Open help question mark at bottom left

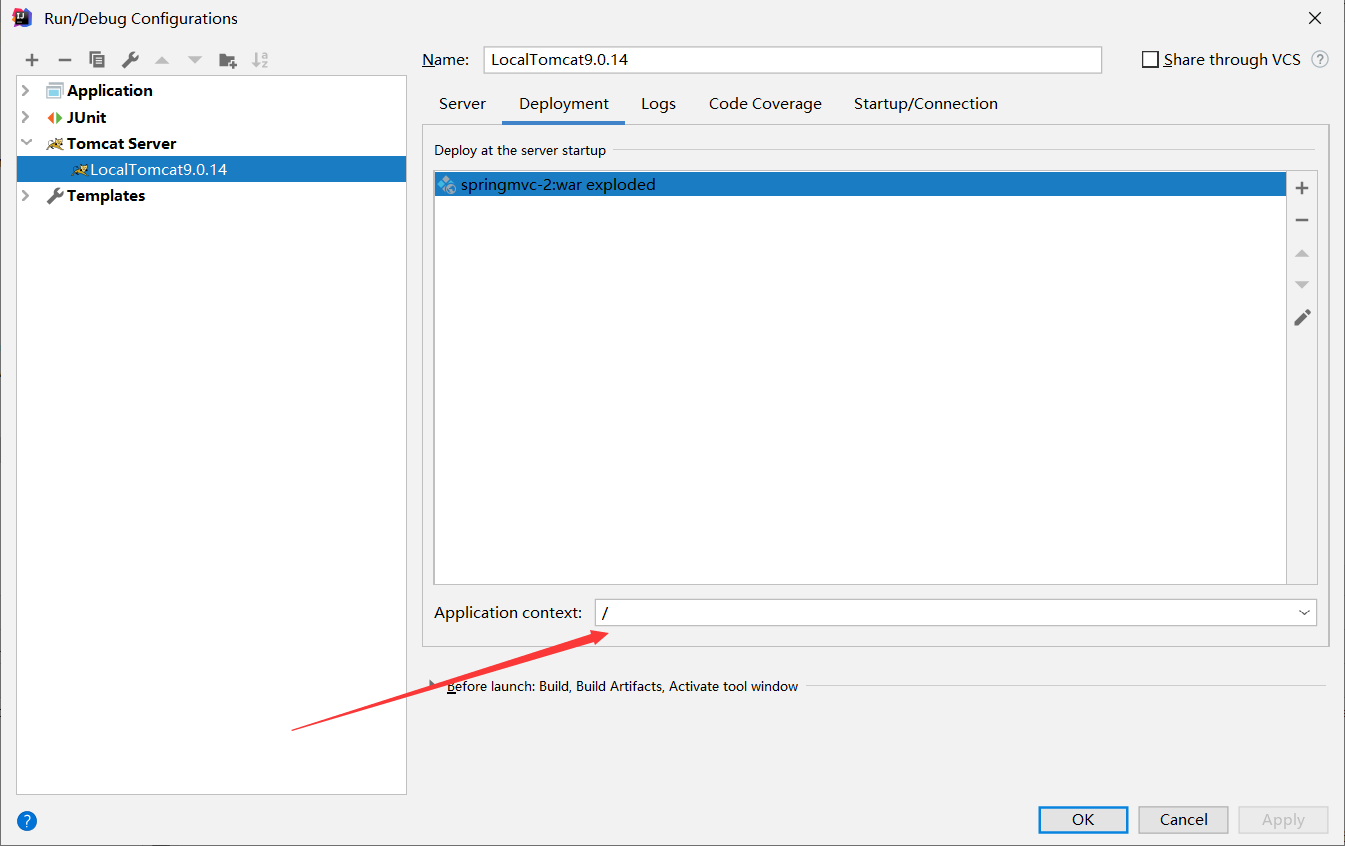tap(27, 821)
